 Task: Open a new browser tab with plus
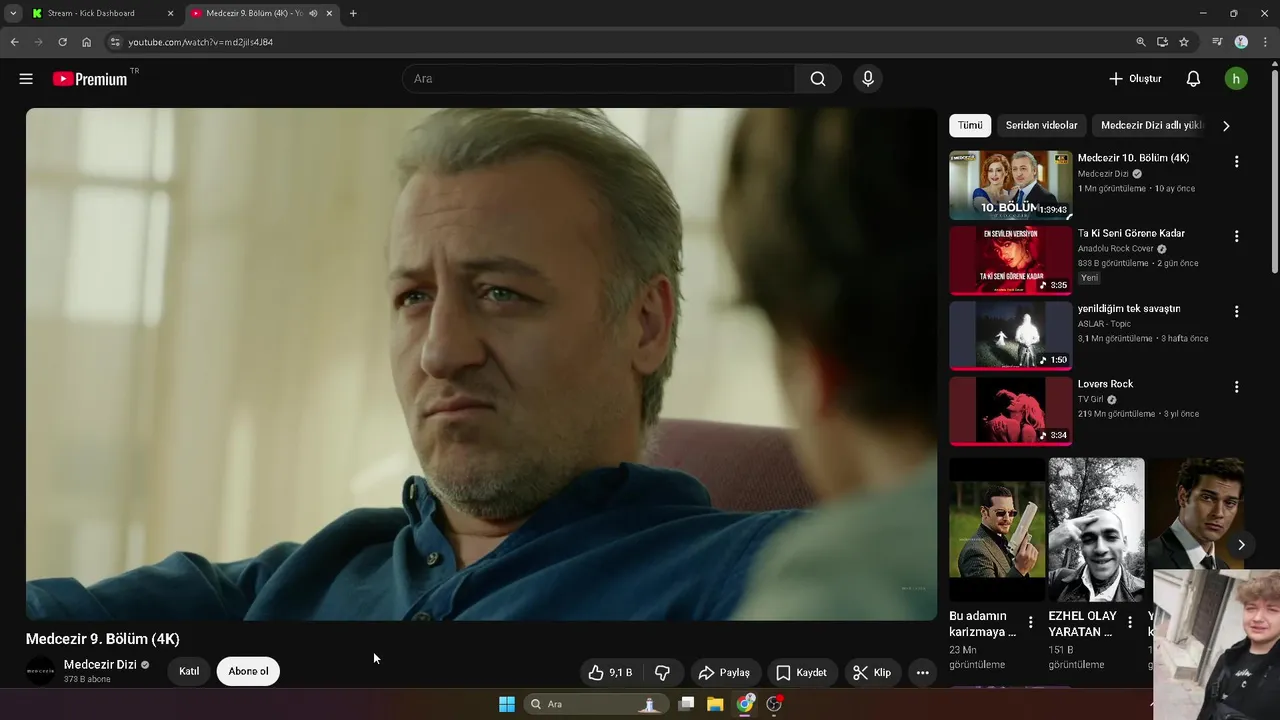click(x=353, y=13)
